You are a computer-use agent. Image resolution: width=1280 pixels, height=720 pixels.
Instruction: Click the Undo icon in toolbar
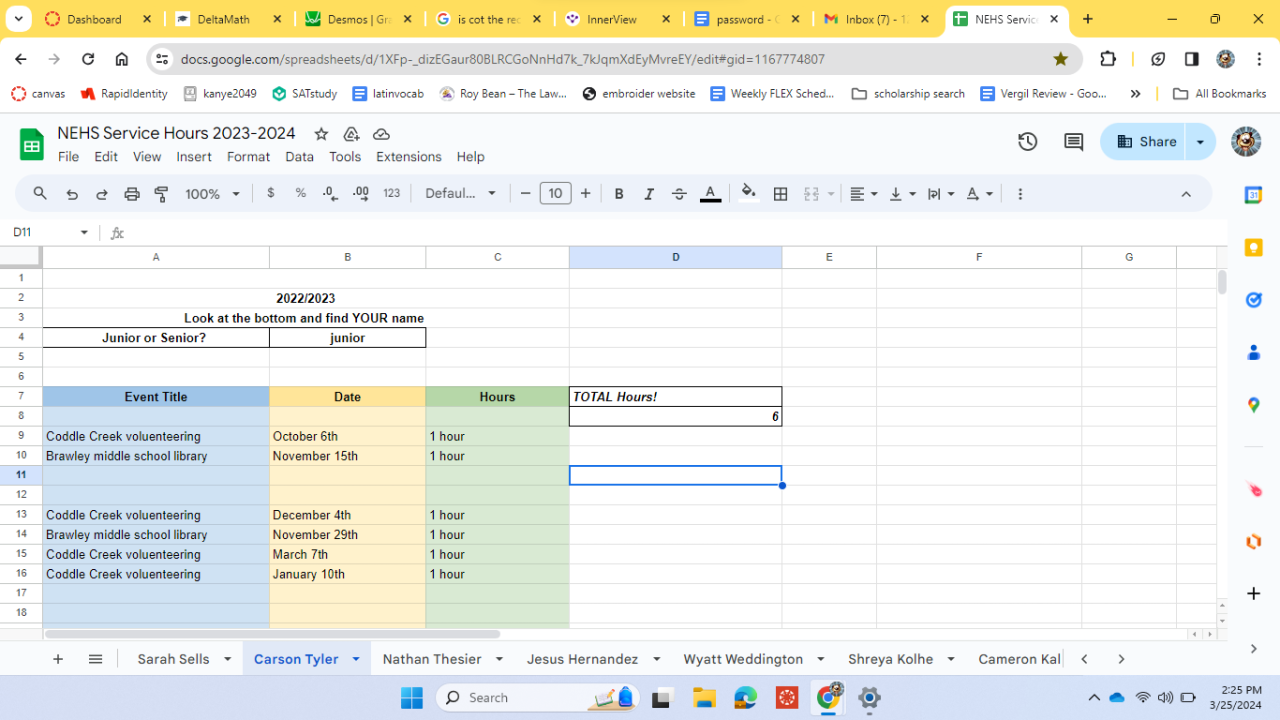(72, 194)
